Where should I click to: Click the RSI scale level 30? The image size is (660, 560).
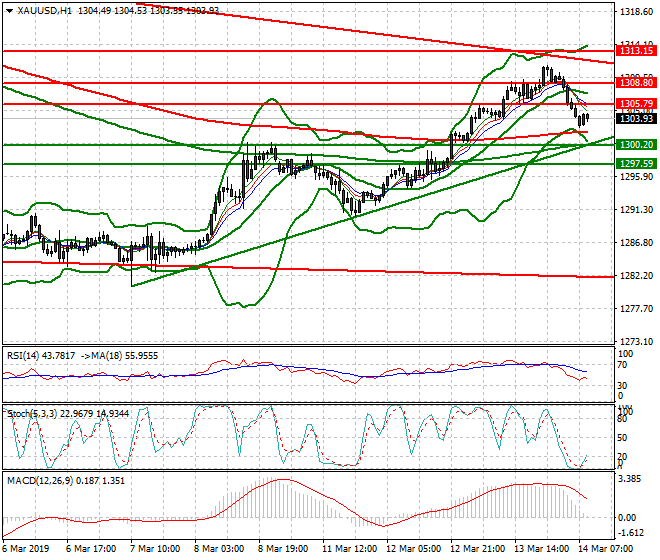(x=622, y=386)
